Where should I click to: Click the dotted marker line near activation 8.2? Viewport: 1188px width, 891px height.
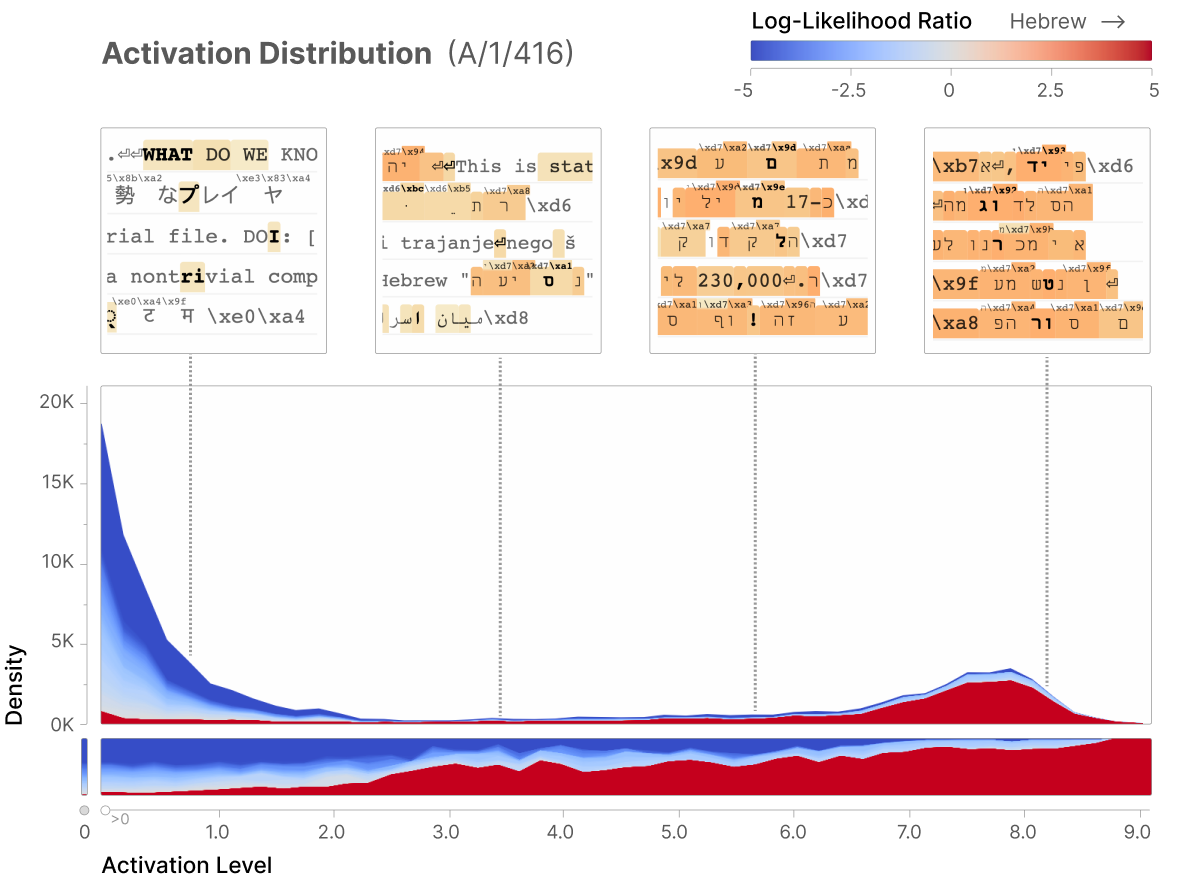(1047, 521)
